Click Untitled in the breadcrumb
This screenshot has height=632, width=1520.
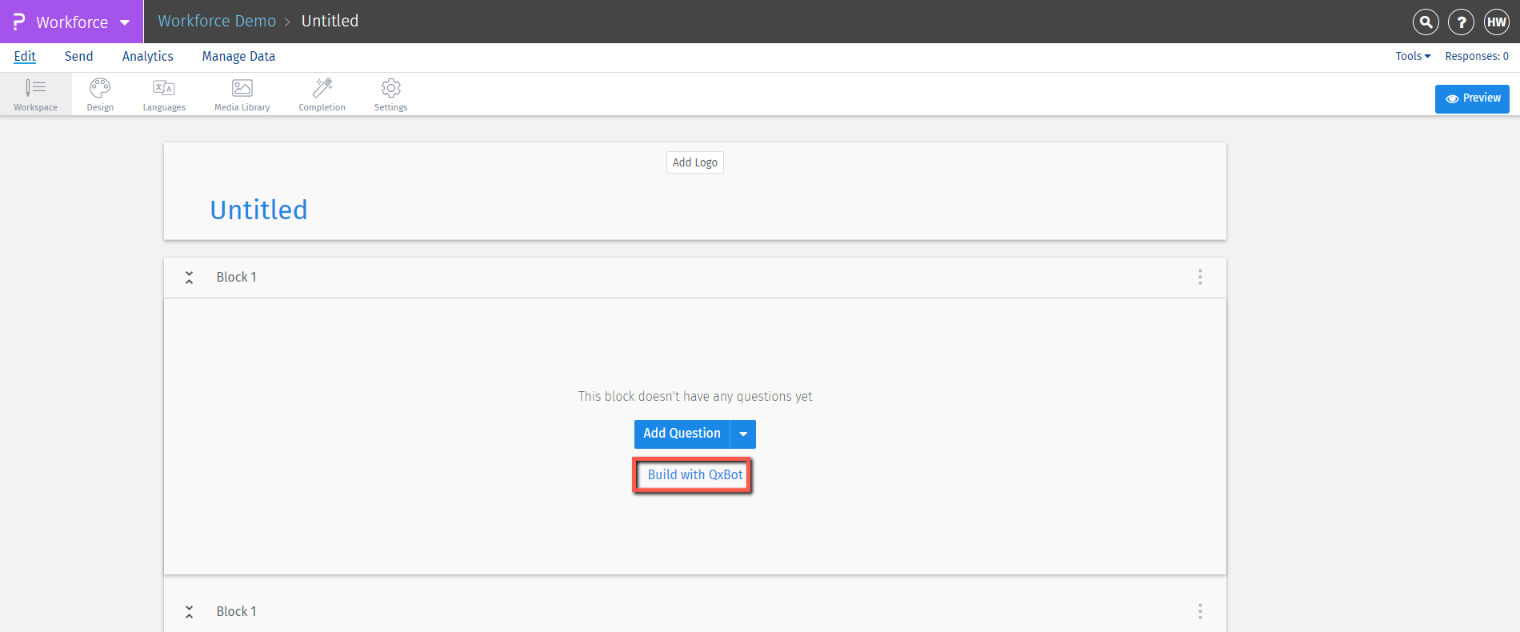point(330,21)
